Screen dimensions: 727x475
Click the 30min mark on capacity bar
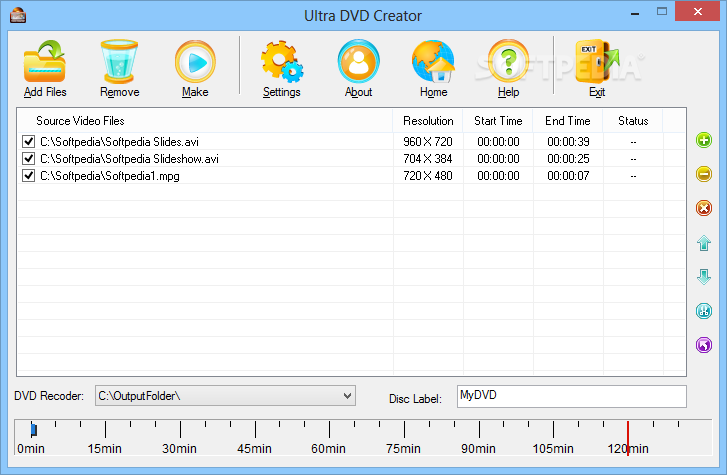point(179,449)
